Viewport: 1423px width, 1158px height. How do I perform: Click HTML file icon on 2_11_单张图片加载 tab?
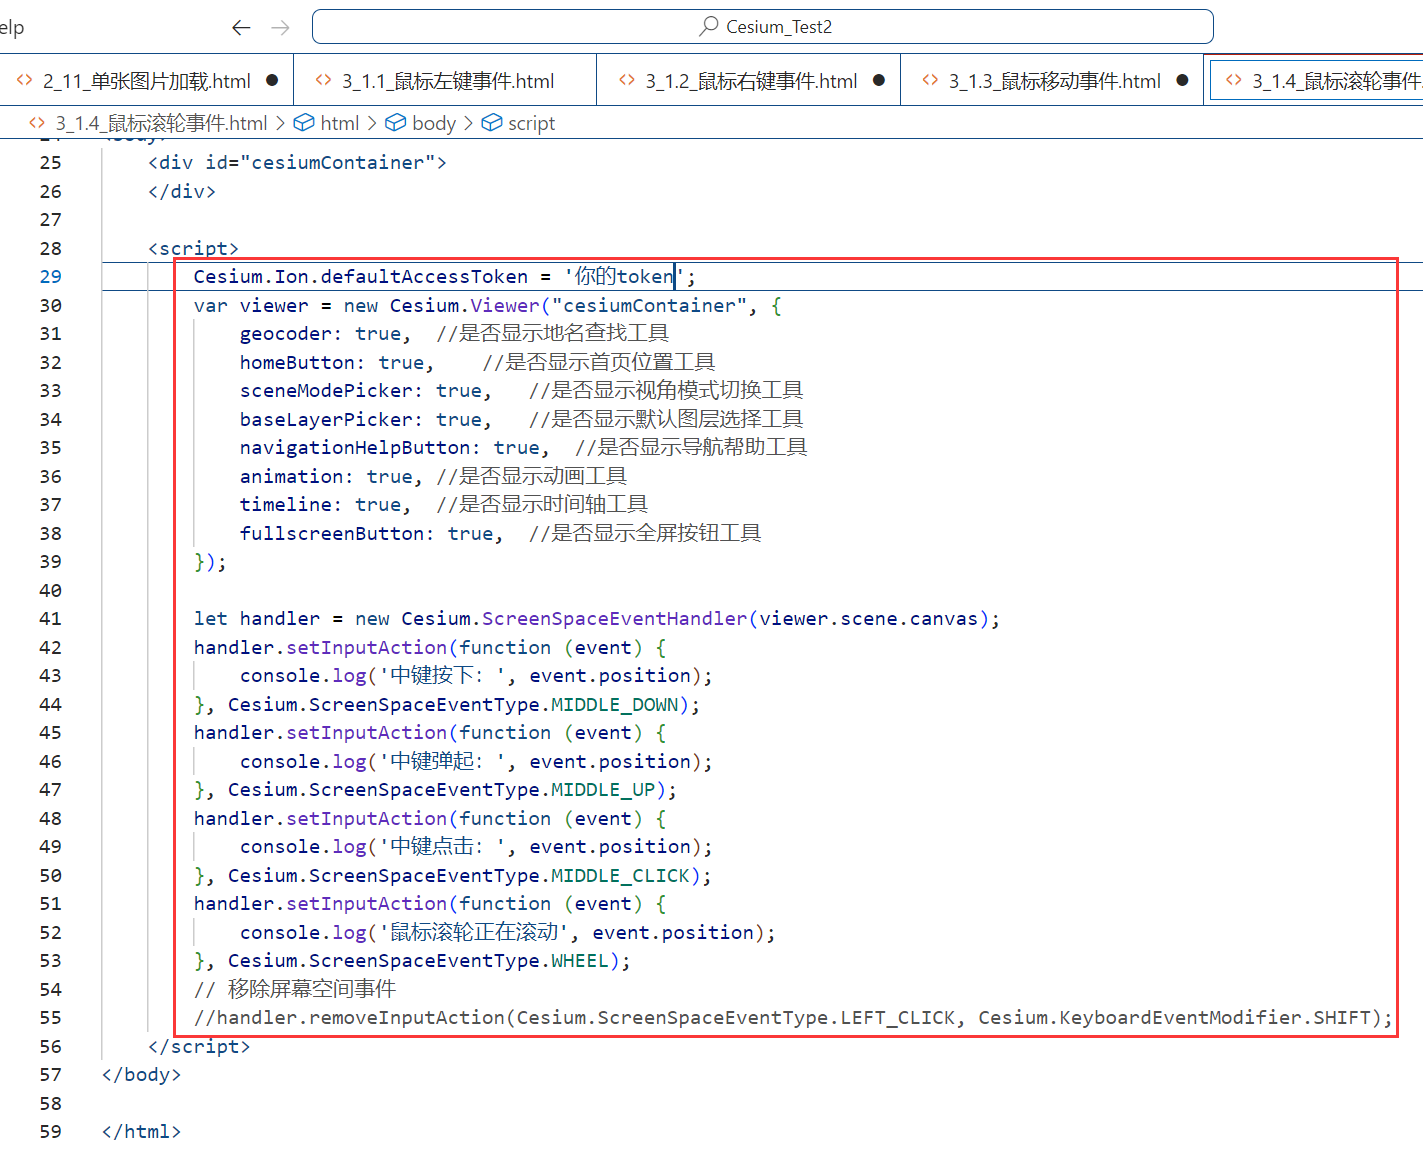click(x=24, y=80)
